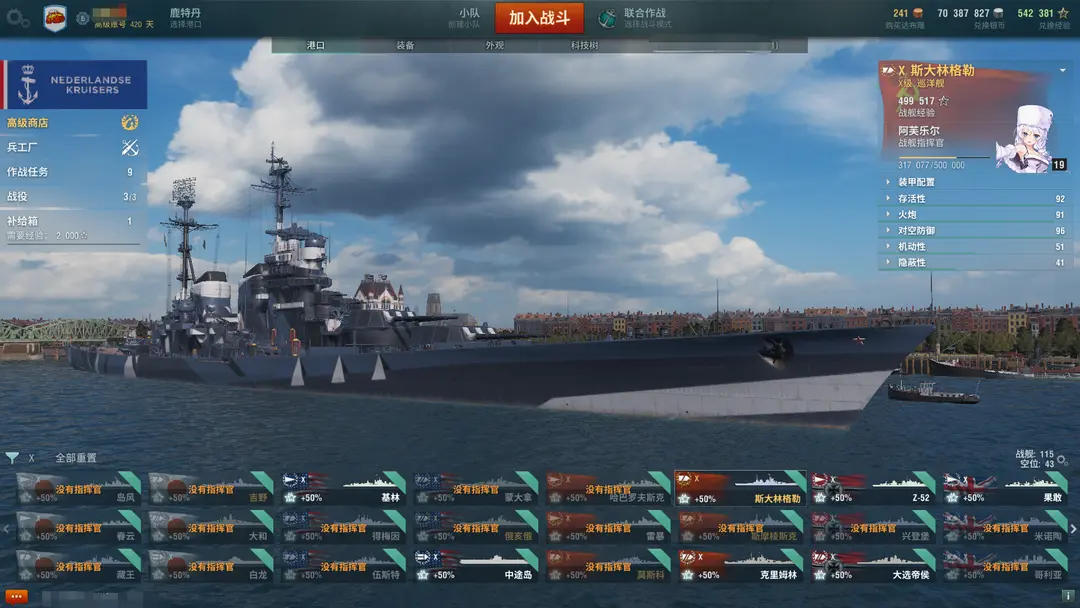Select the 中途岛 Midway ship card
The image size is (1080, 608).
pos(477,566)
